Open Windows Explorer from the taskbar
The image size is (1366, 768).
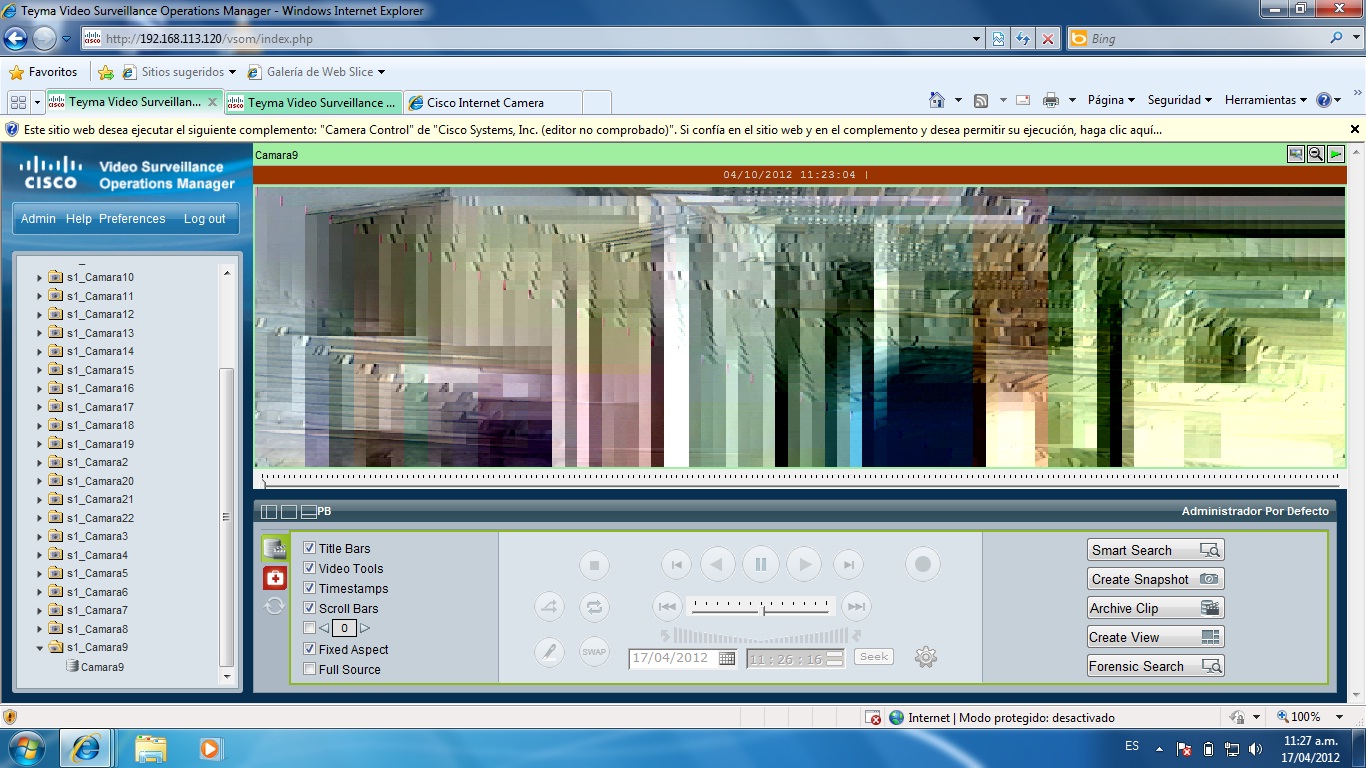pos(151,748)
